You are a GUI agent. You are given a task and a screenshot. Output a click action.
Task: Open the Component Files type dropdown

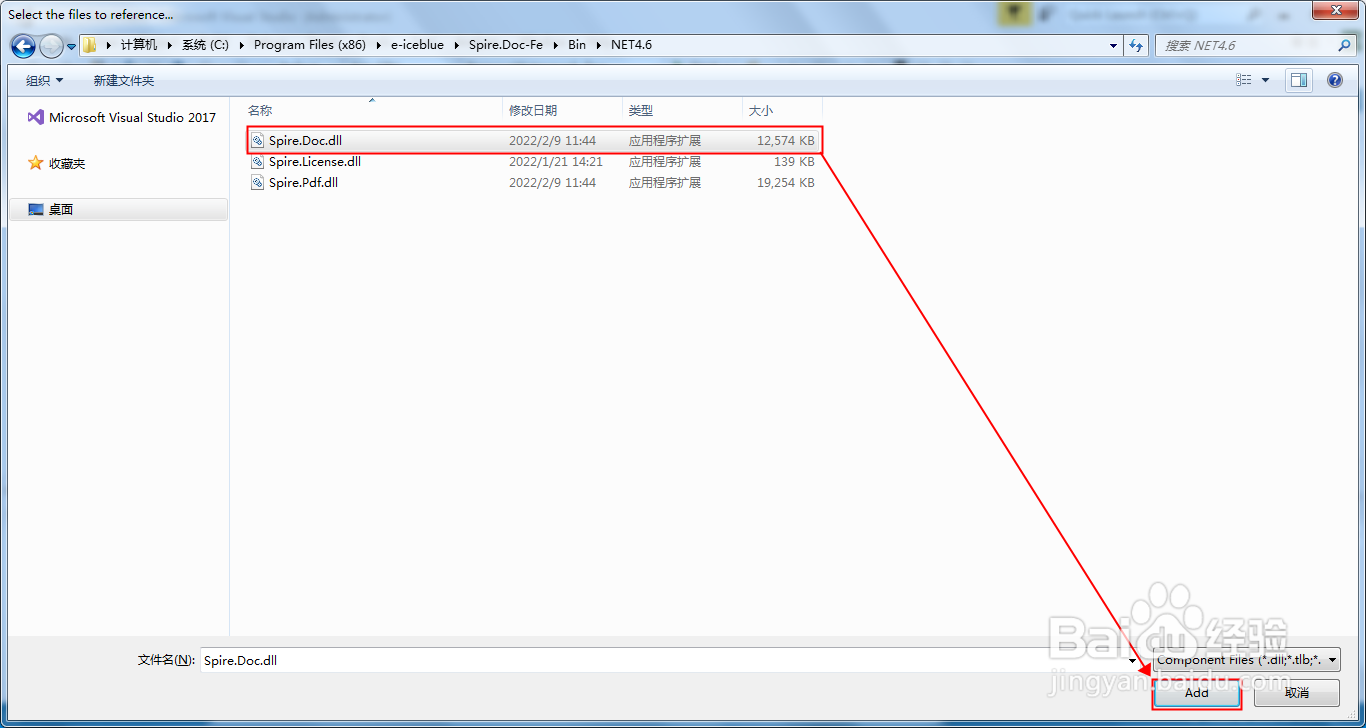(x=1247, y=660)
